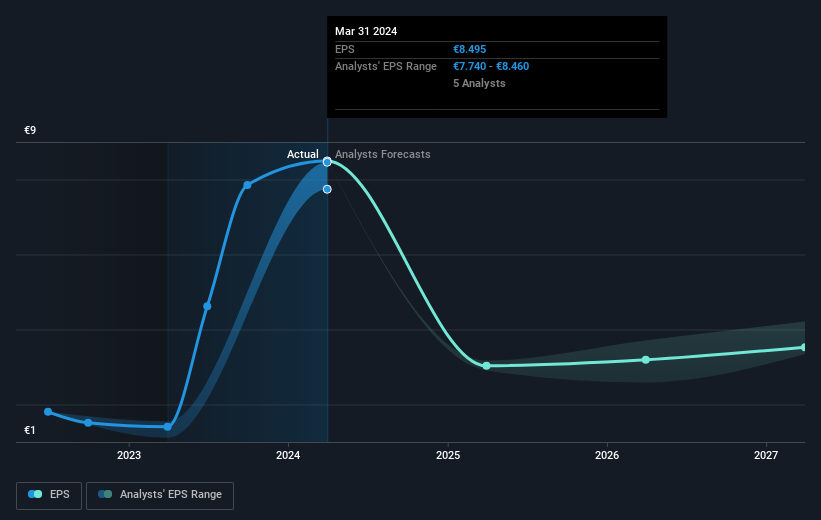
Task: Click the 2027 x-axis label
Action: click(x=766, y=455)
